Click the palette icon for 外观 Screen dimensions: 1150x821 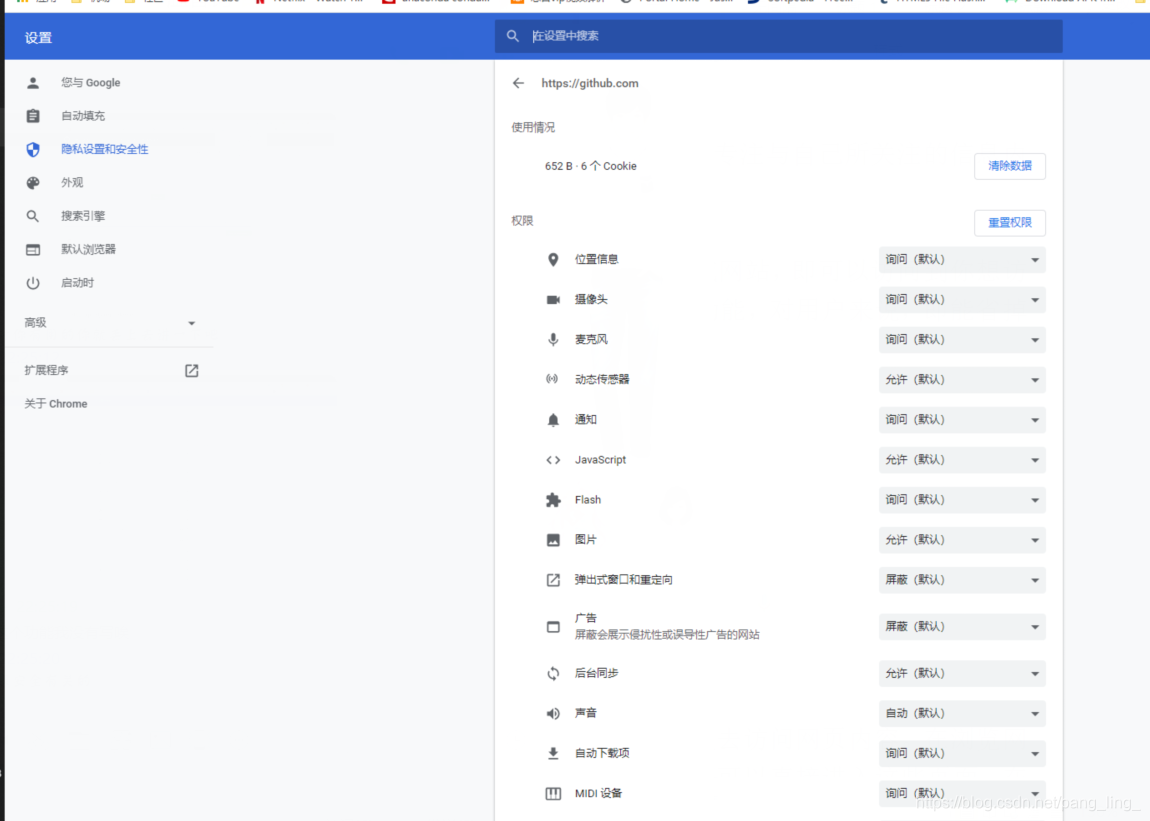click(33, 183)
